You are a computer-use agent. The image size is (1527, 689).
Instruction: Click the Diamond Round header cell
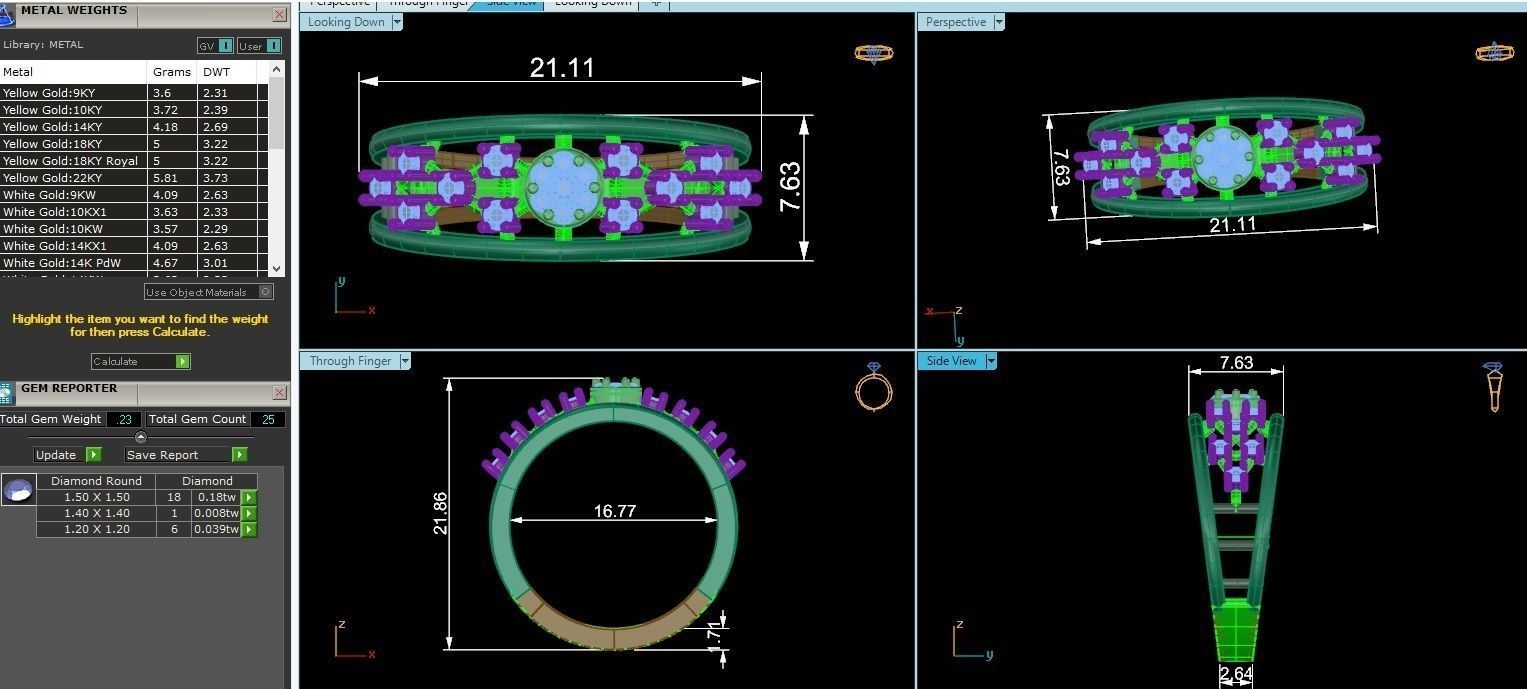[96, 481]
